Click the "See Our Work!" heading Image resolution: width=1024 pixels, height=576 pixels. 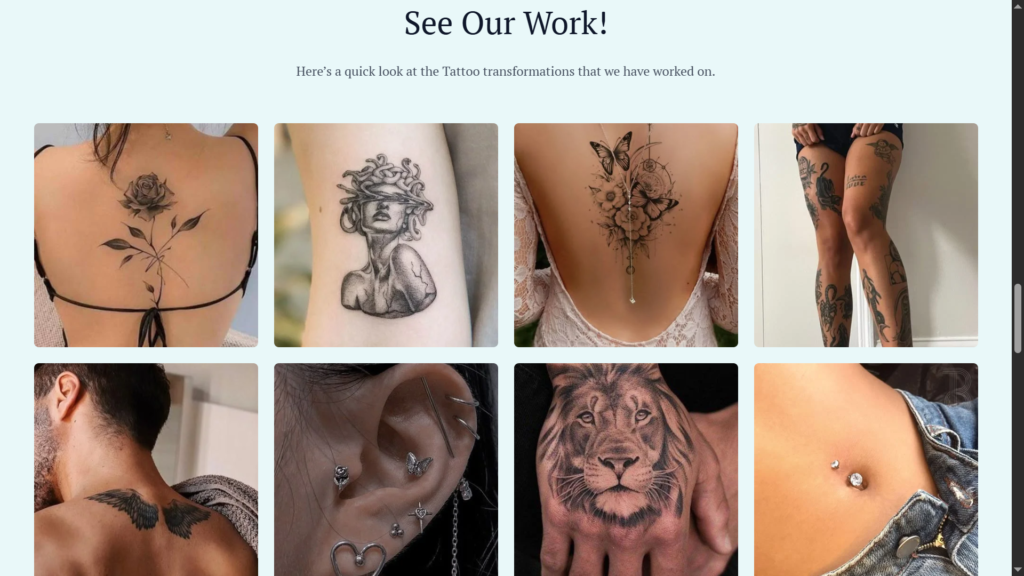pyautogui.click(x=505, y=23)
